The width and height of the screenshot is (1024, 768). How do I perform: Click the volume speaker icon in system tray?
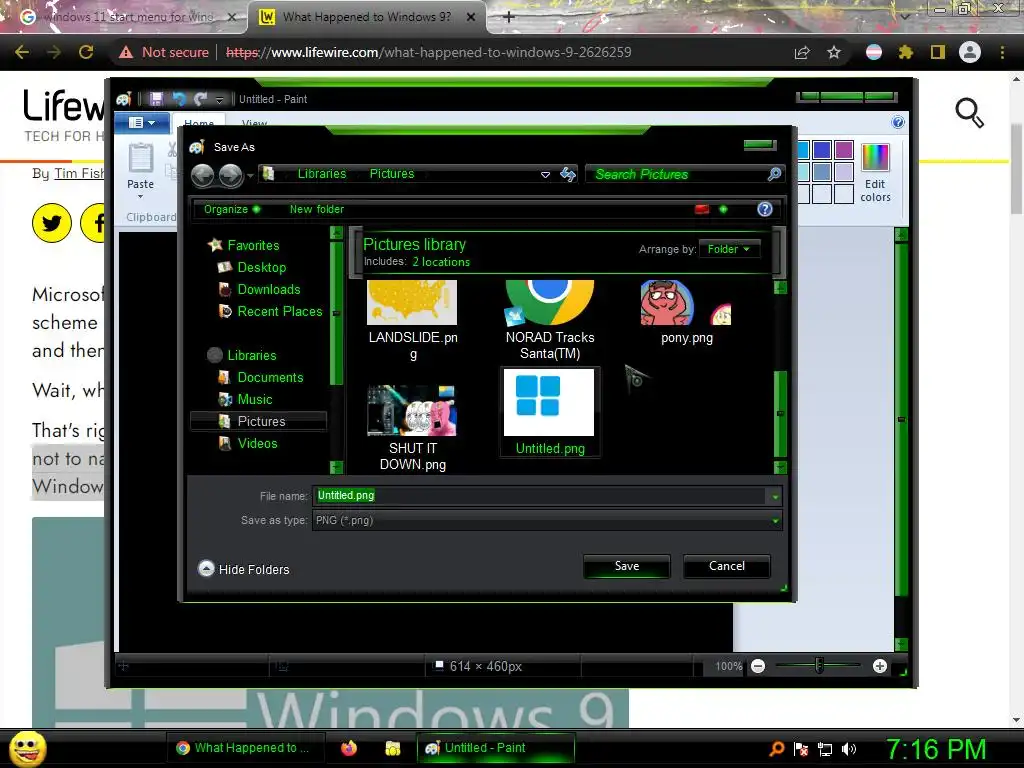(x=849, y=749)
